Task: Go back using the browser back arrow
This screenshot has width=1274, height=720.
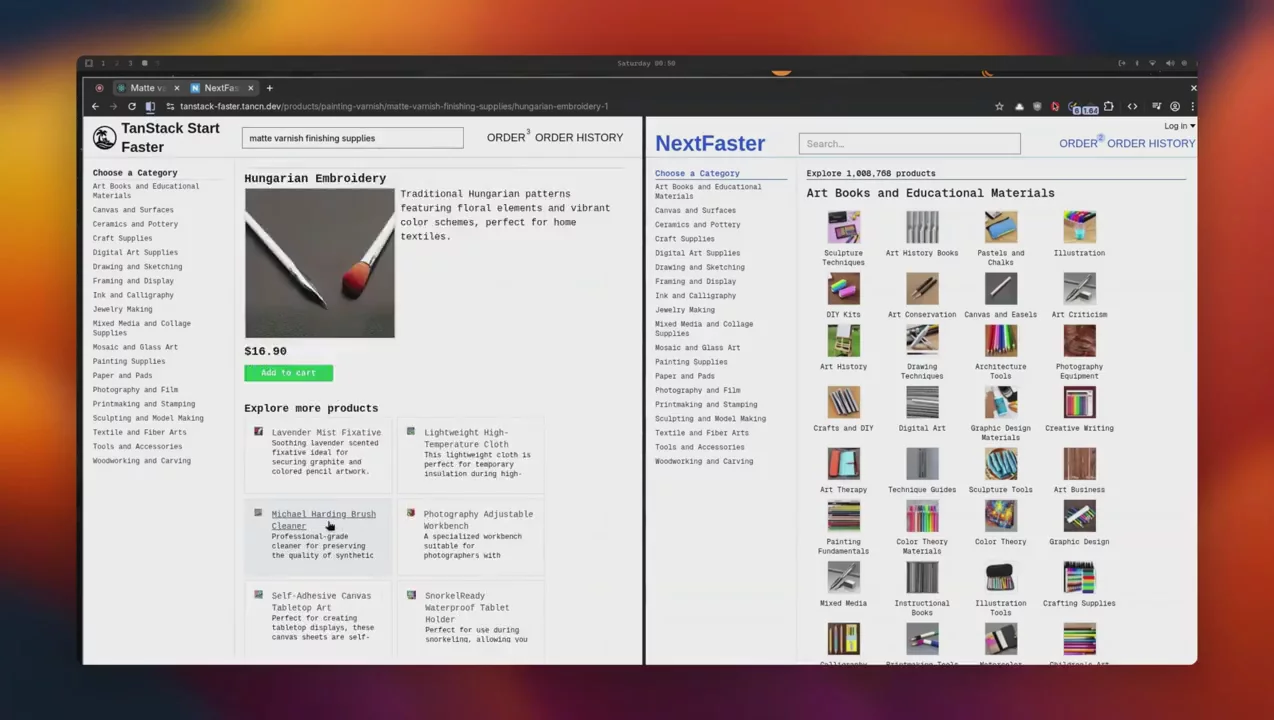Action: tap(95, 106)
